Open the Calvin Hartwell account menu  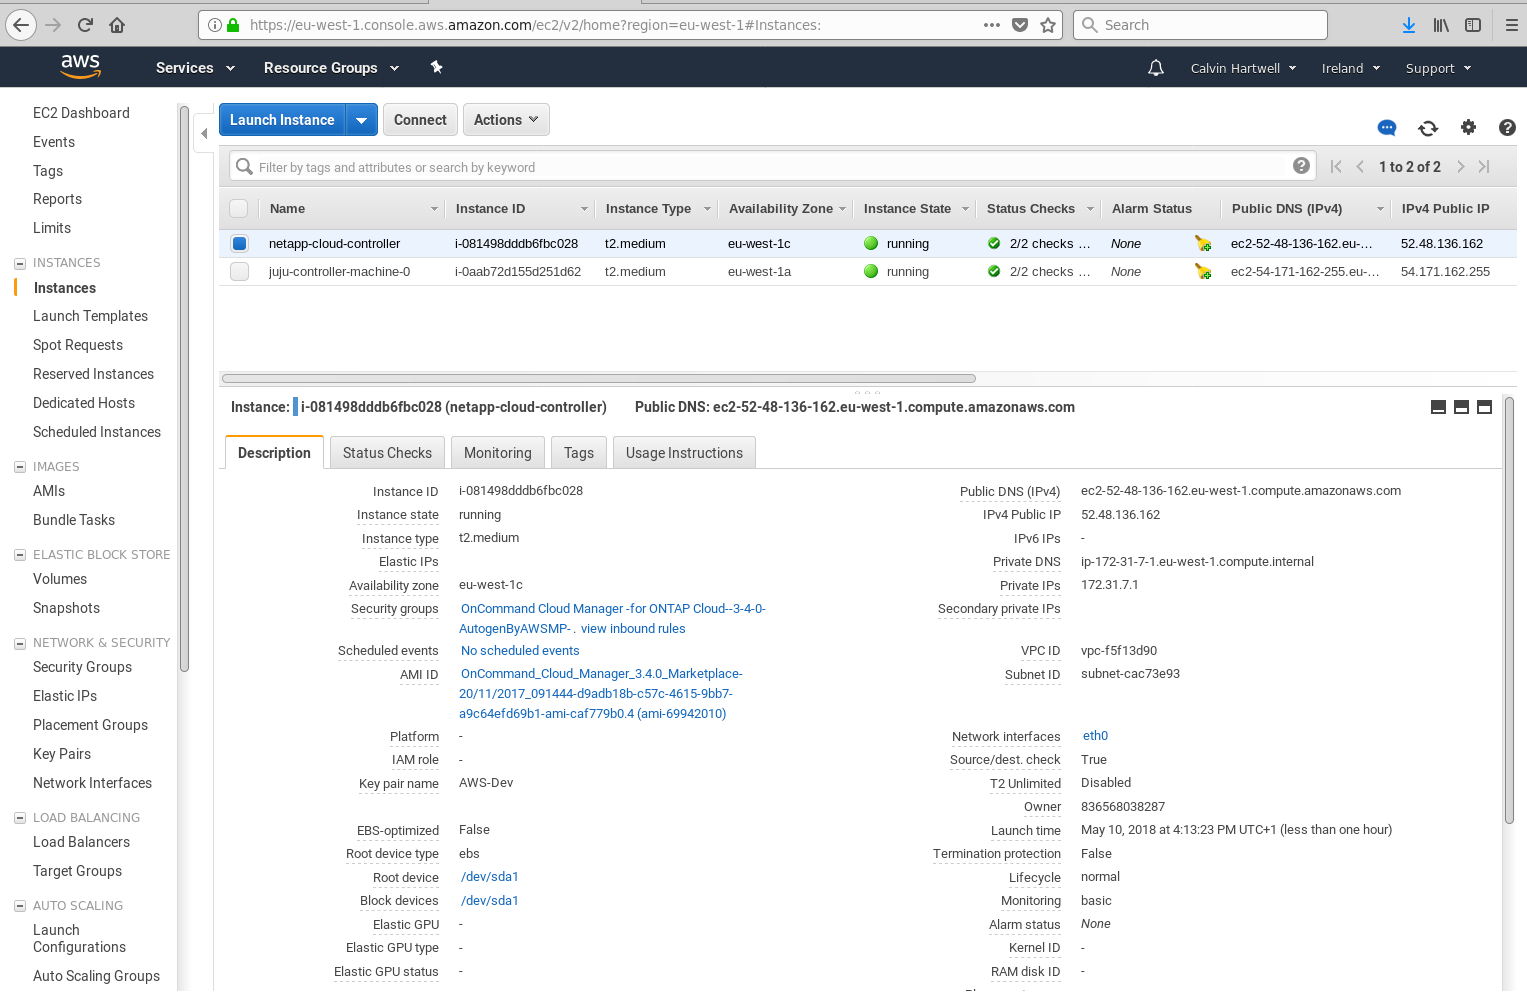(1243, 68)
